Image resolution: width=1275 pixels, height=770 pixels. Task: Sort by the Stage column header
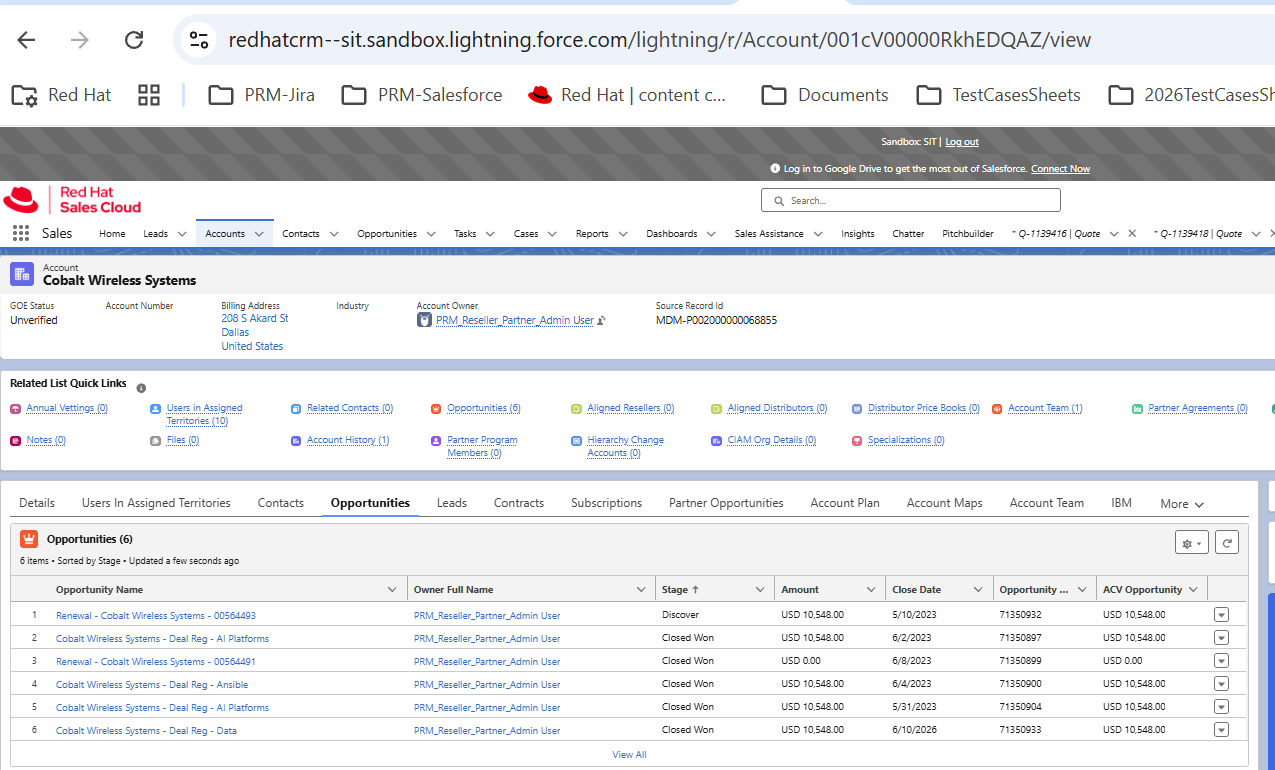click(680, 590)
